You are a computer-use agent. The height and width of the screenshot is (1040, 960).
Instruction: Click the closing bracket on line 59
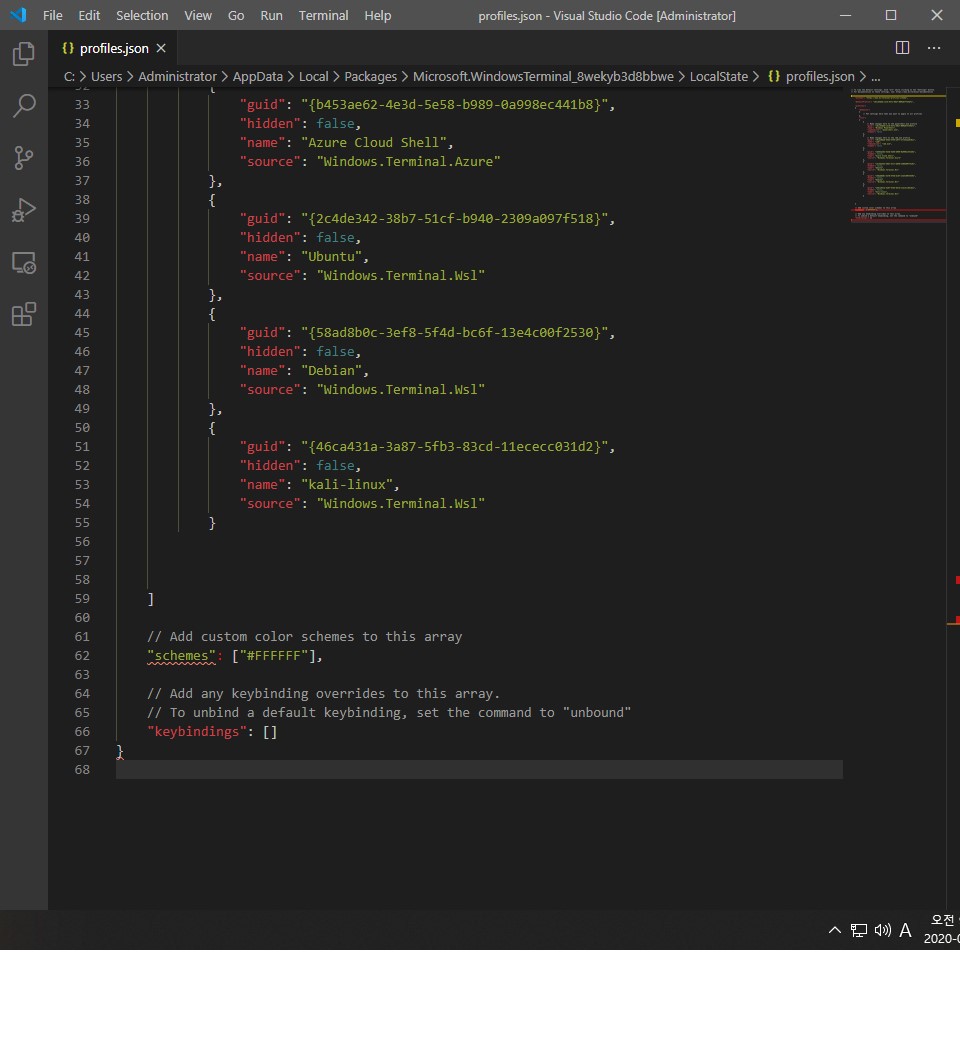pyautogui.click(x=151, y=599)
